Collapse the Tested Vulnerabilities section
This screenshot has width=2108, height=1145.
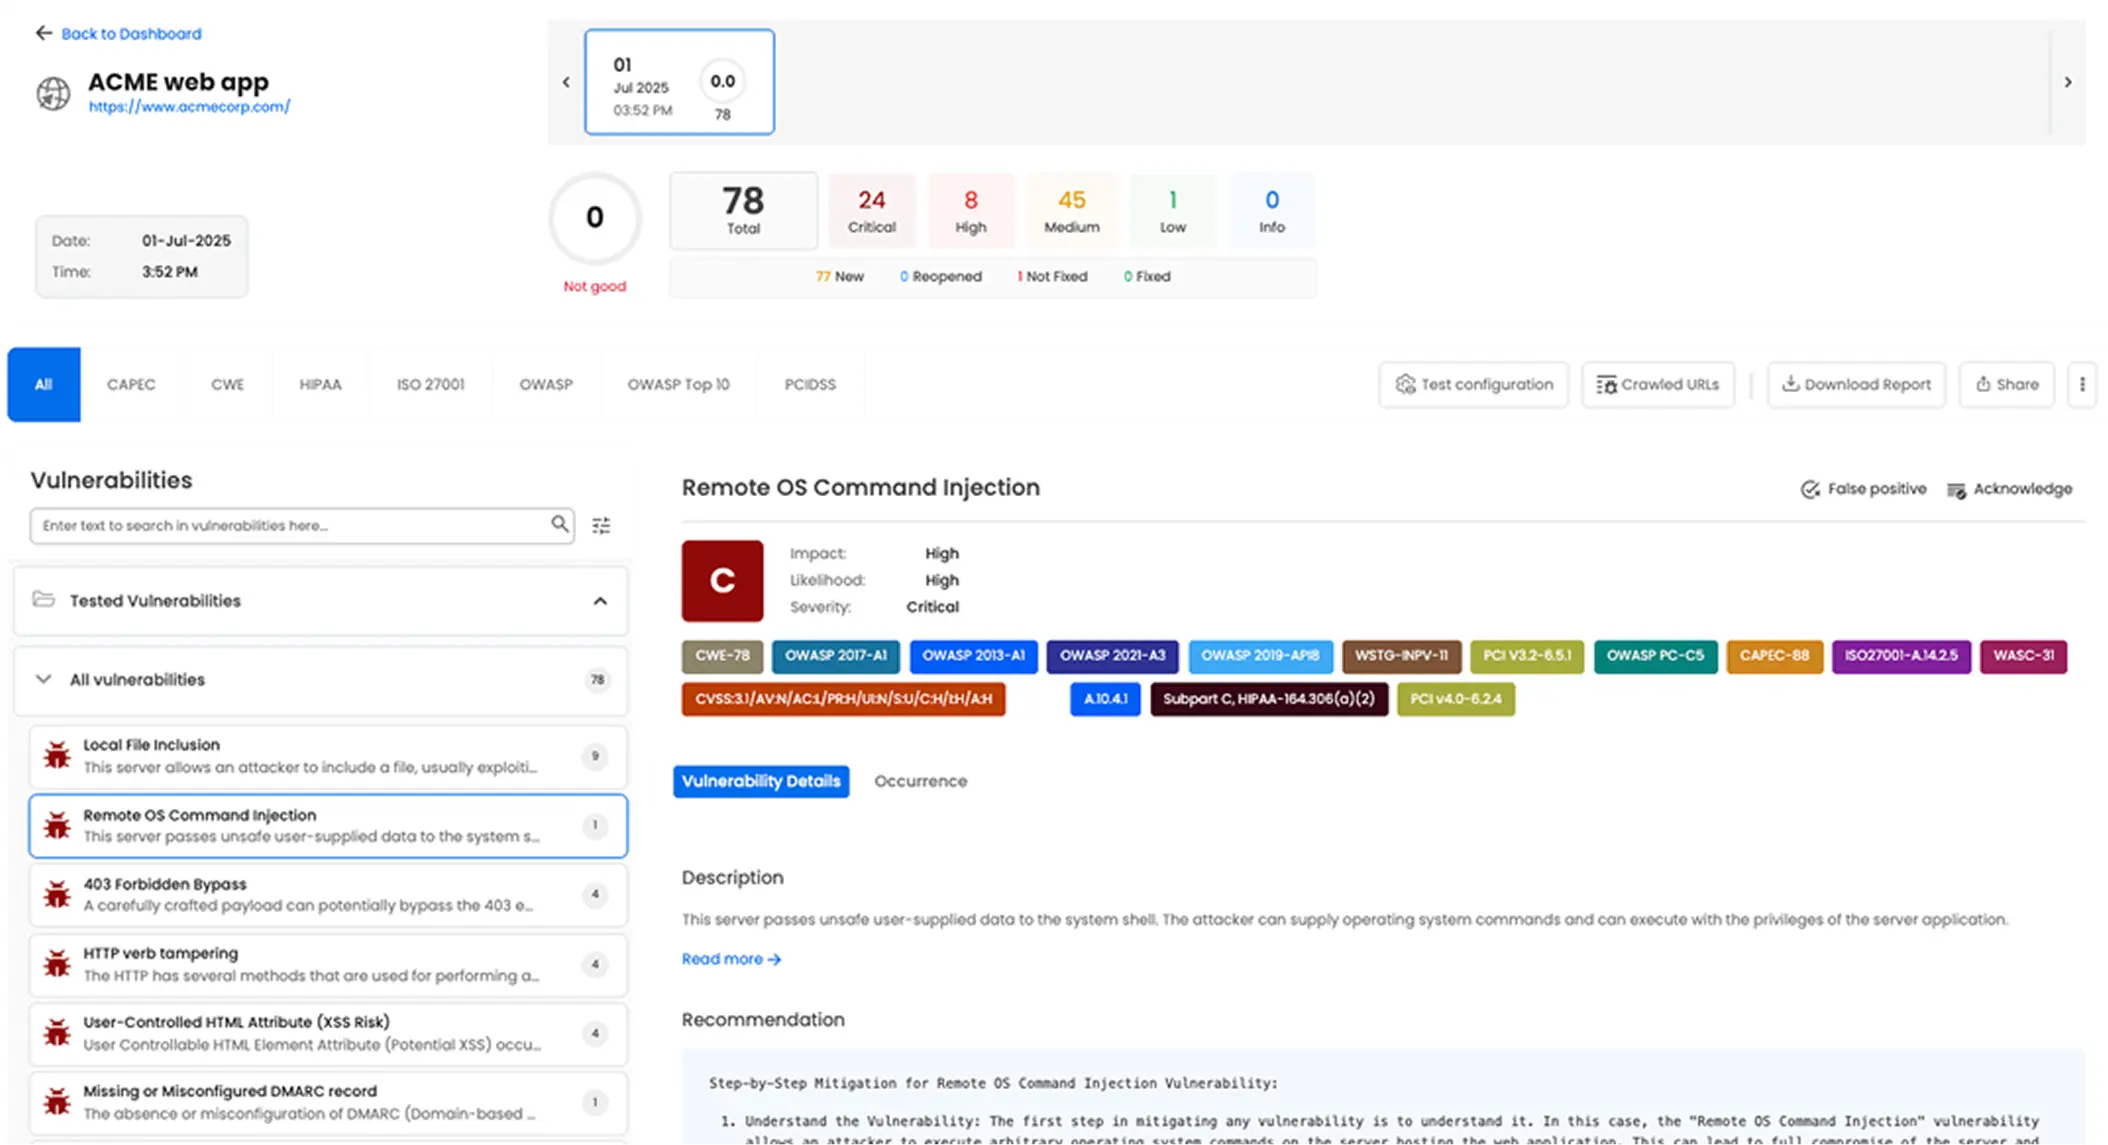pos(600,601)
